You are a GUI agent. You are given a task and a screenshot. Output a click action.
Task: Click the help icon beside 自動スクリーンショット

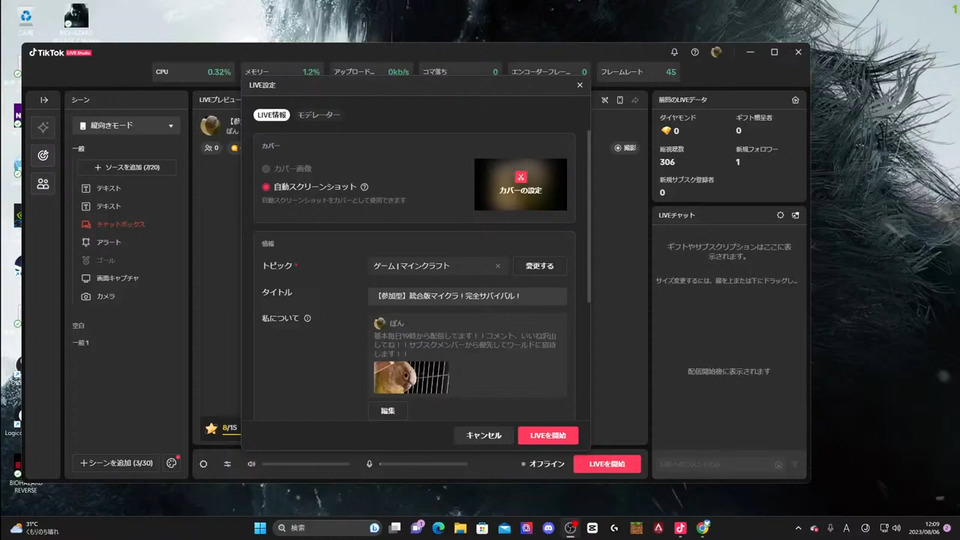click(x=364, y=187)
